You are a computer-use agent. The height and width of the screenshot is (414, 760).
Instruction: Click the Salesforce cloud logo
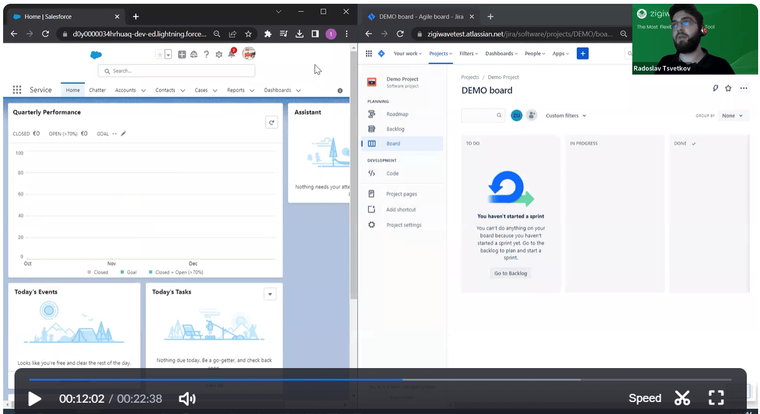pos(96,55)
